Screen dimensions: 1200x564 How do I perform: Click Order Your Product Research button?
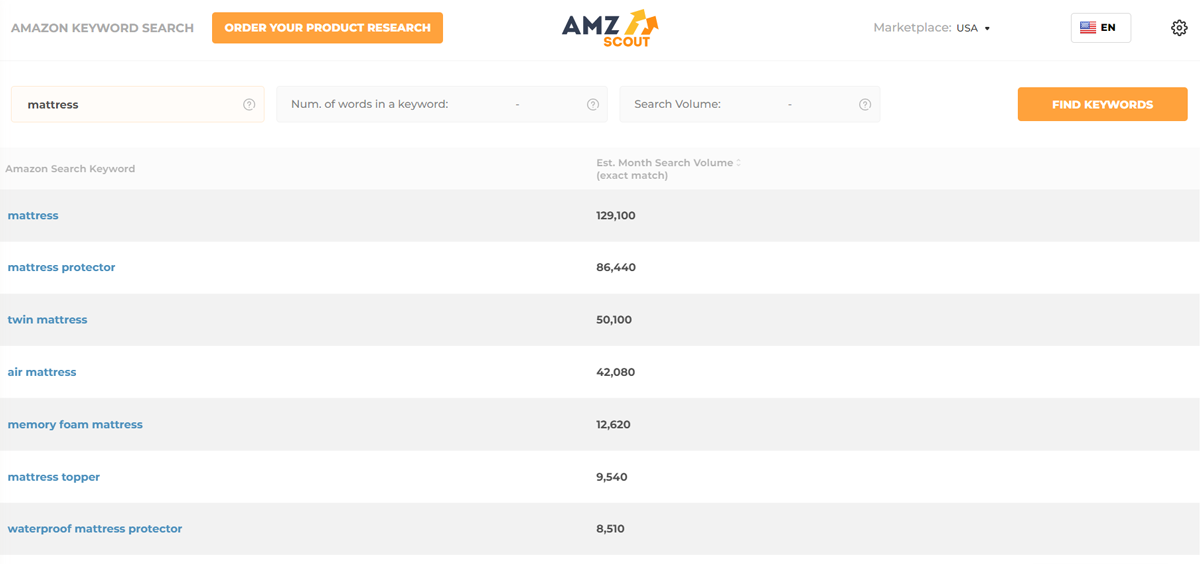(327, 28)
